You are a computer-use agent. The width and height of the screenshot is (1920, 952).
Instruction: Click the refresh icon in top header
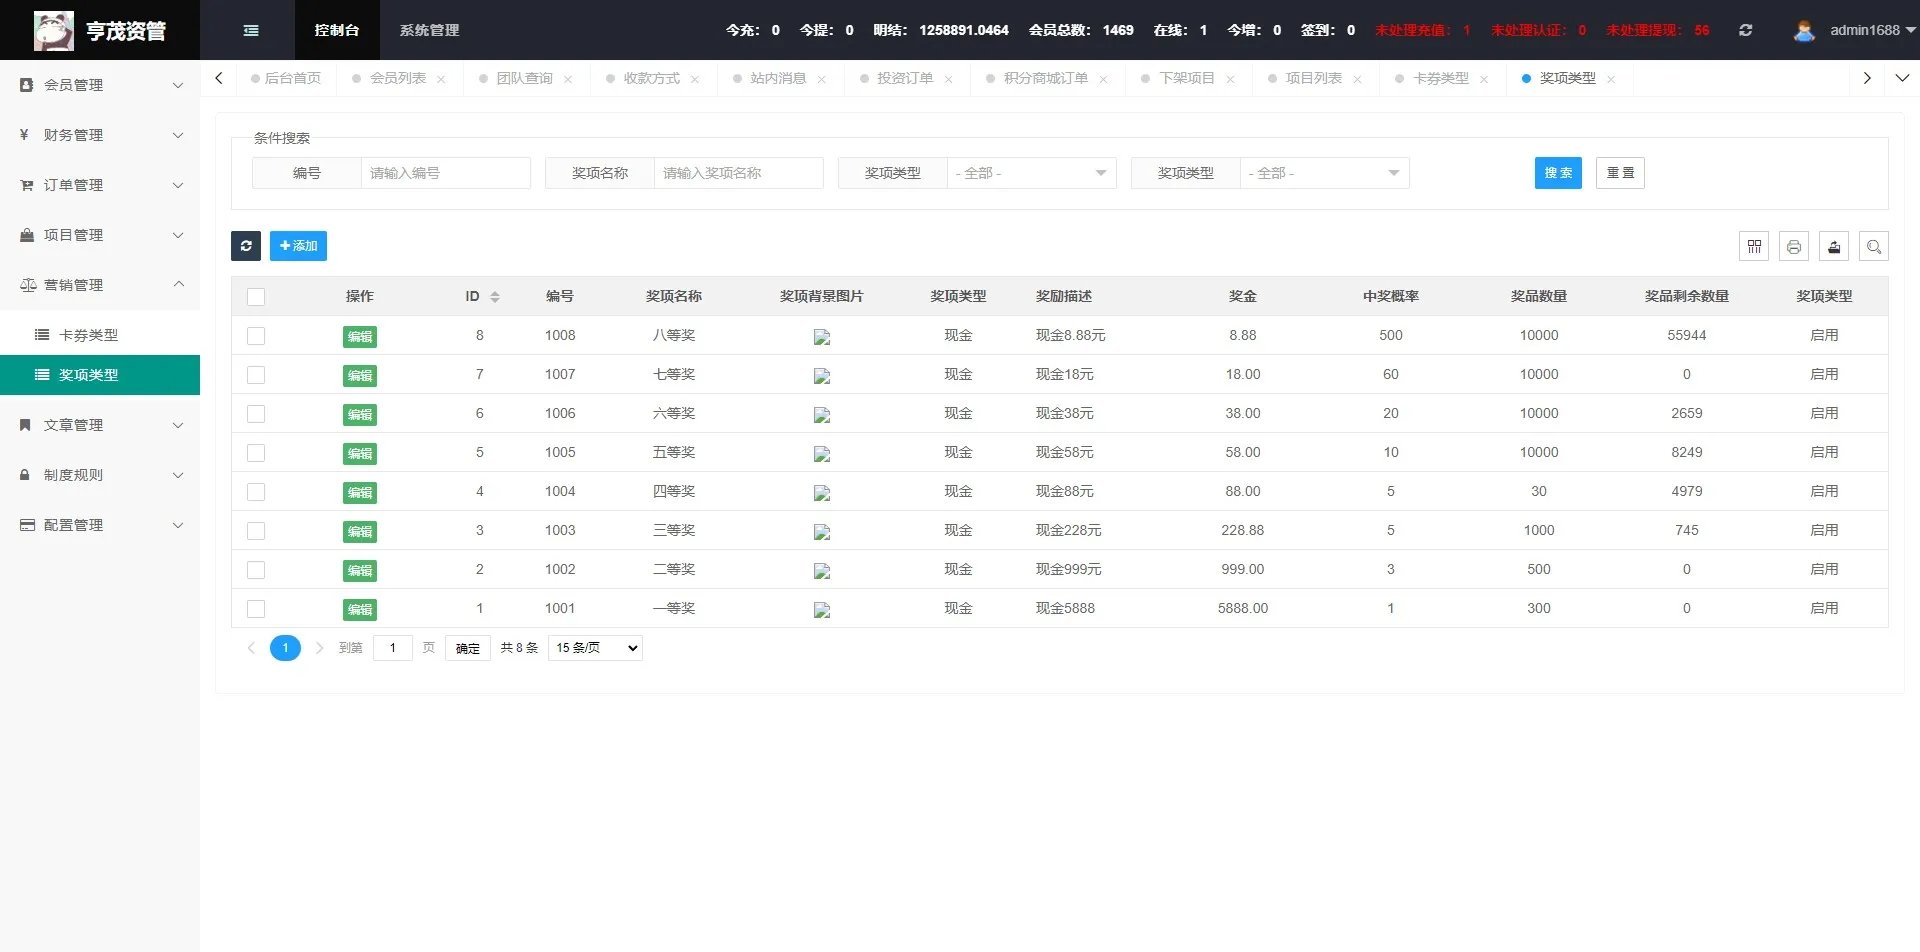(x=1745, y=30)
